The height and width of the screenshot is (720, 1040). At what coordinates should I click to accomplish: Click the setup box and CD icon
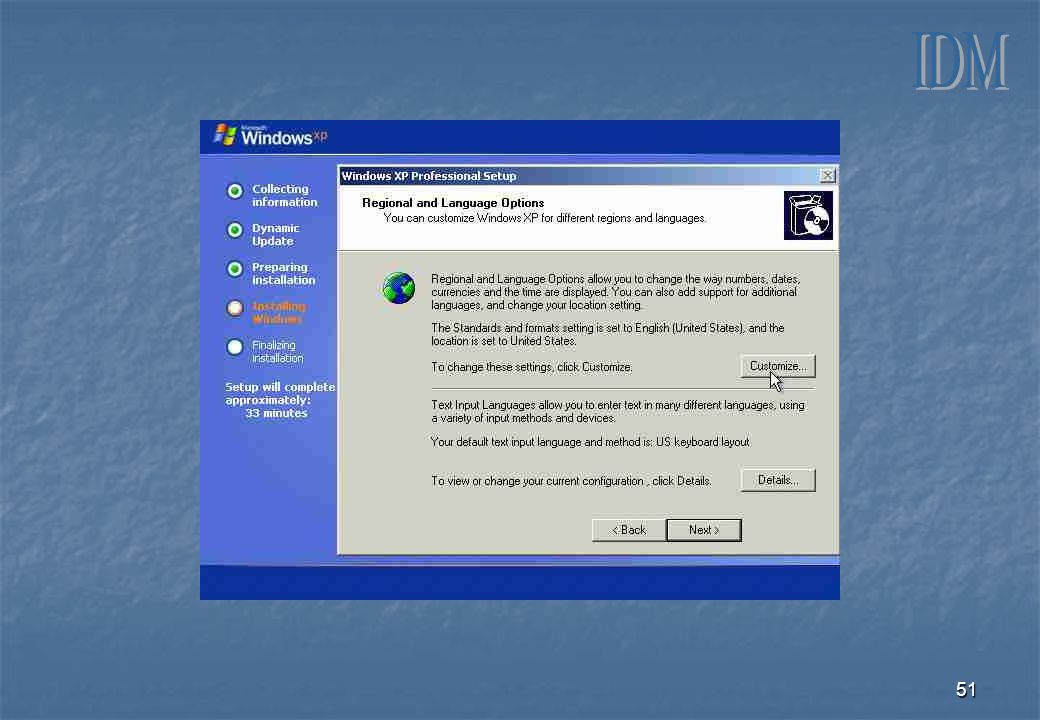(x=808, y=215)
